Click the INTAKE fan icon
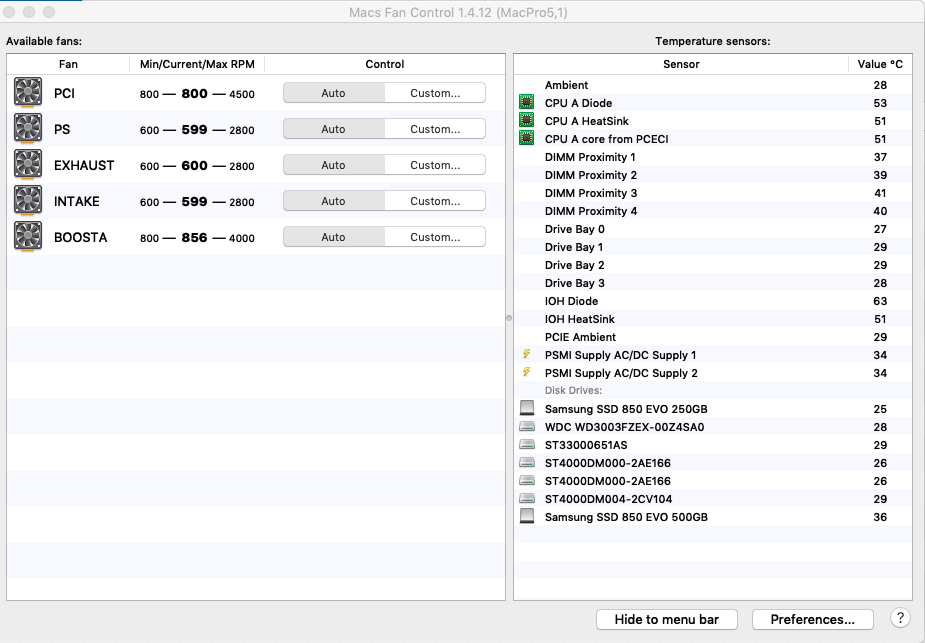Image resolution: width=925 pixels, height=643 pixels. [28, 201]
